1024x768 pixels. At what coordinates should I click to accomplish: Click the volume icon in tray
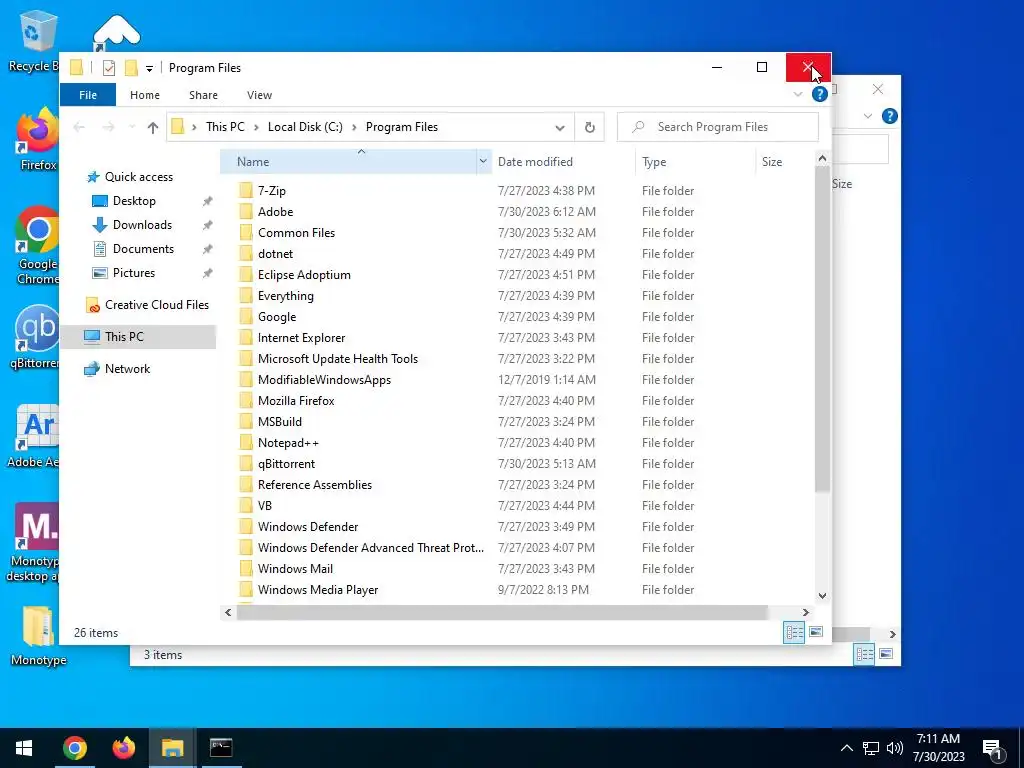pyautogui.click(x=895, y=748)
